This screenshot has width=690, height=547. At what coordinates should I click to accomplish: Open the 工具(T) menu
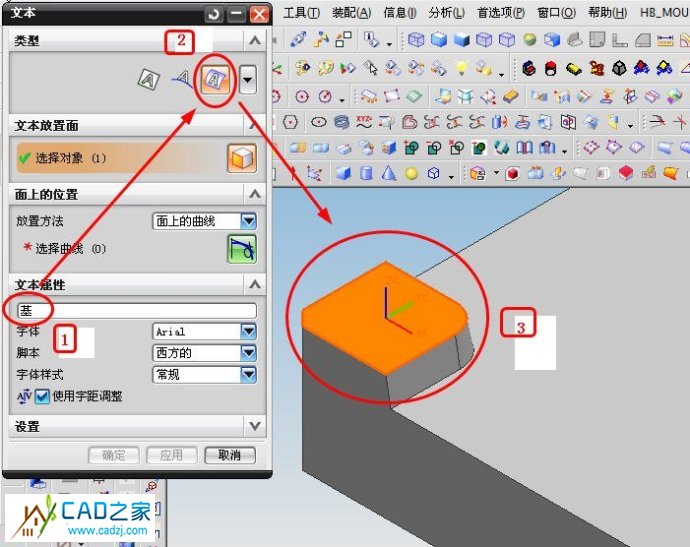[301, 13]
